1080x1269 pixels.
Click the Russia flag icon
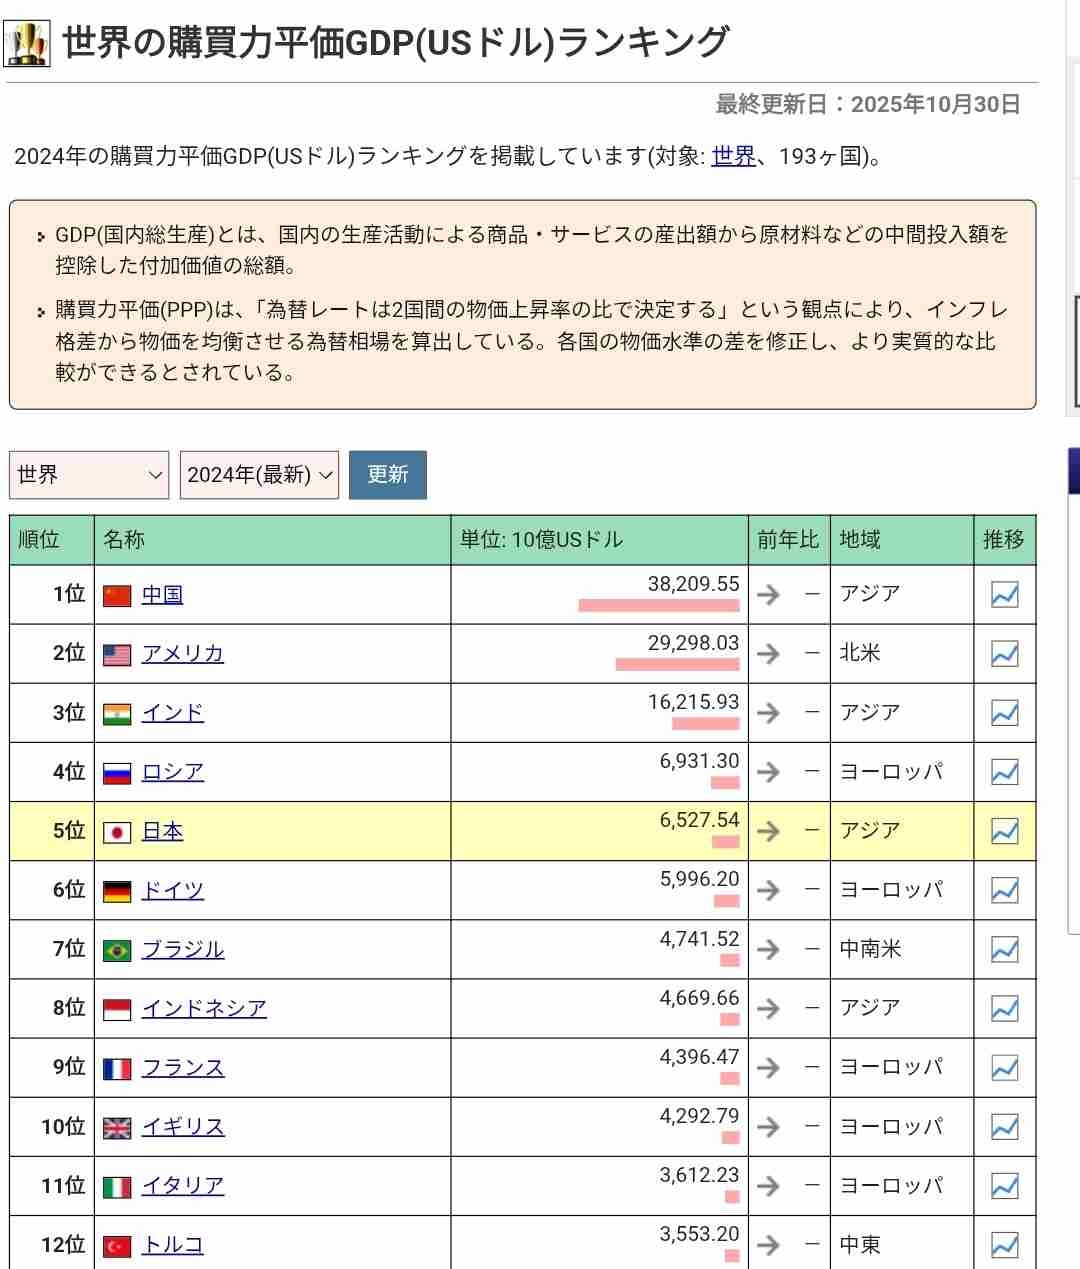click(117, 773)
